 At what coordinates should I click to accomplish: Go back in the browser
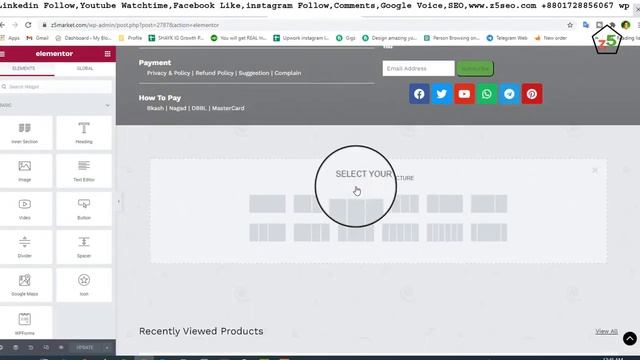[x=2, y=25]
